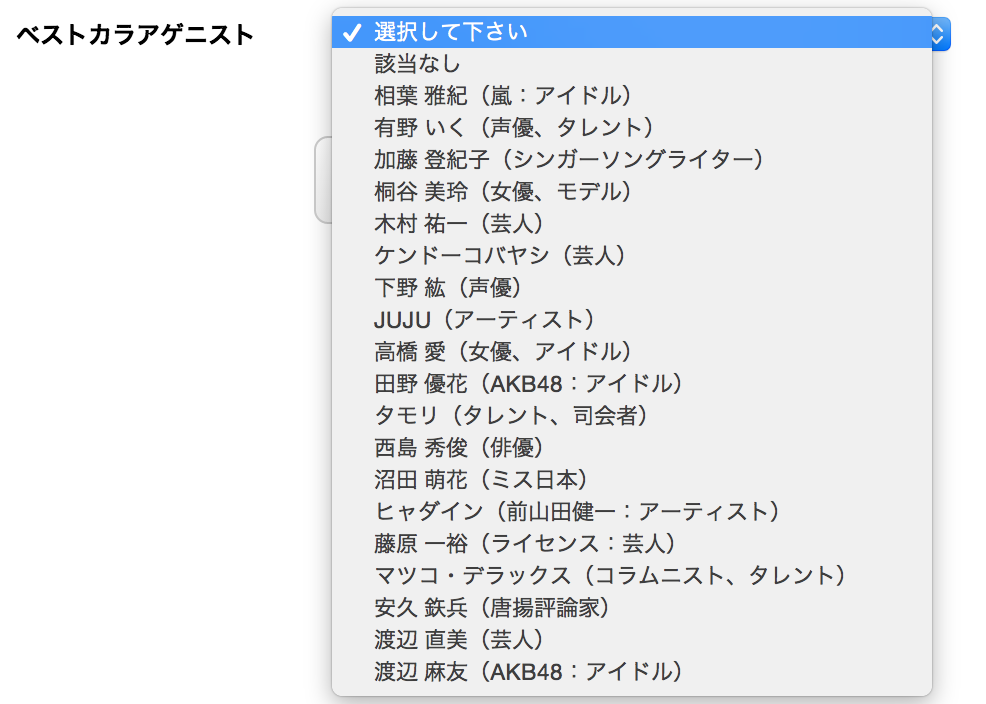Select 田野 優花（AKB48：アイドル）
The width and height of the screenshot is (986, 704).
(631, 384)
